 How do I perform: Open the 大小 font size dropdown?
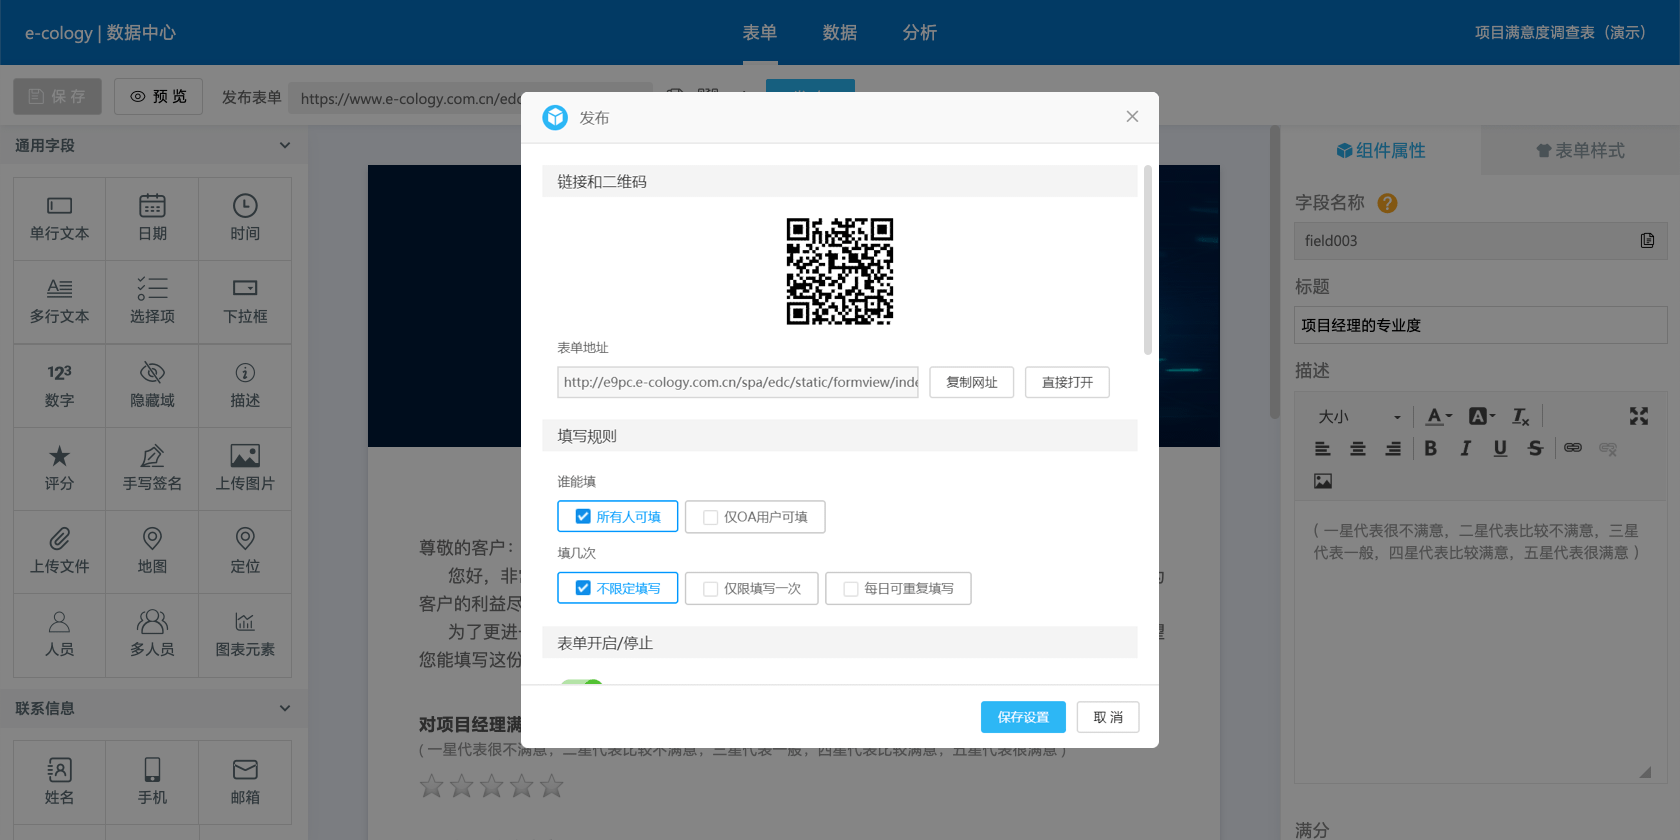click(1360, 416)
